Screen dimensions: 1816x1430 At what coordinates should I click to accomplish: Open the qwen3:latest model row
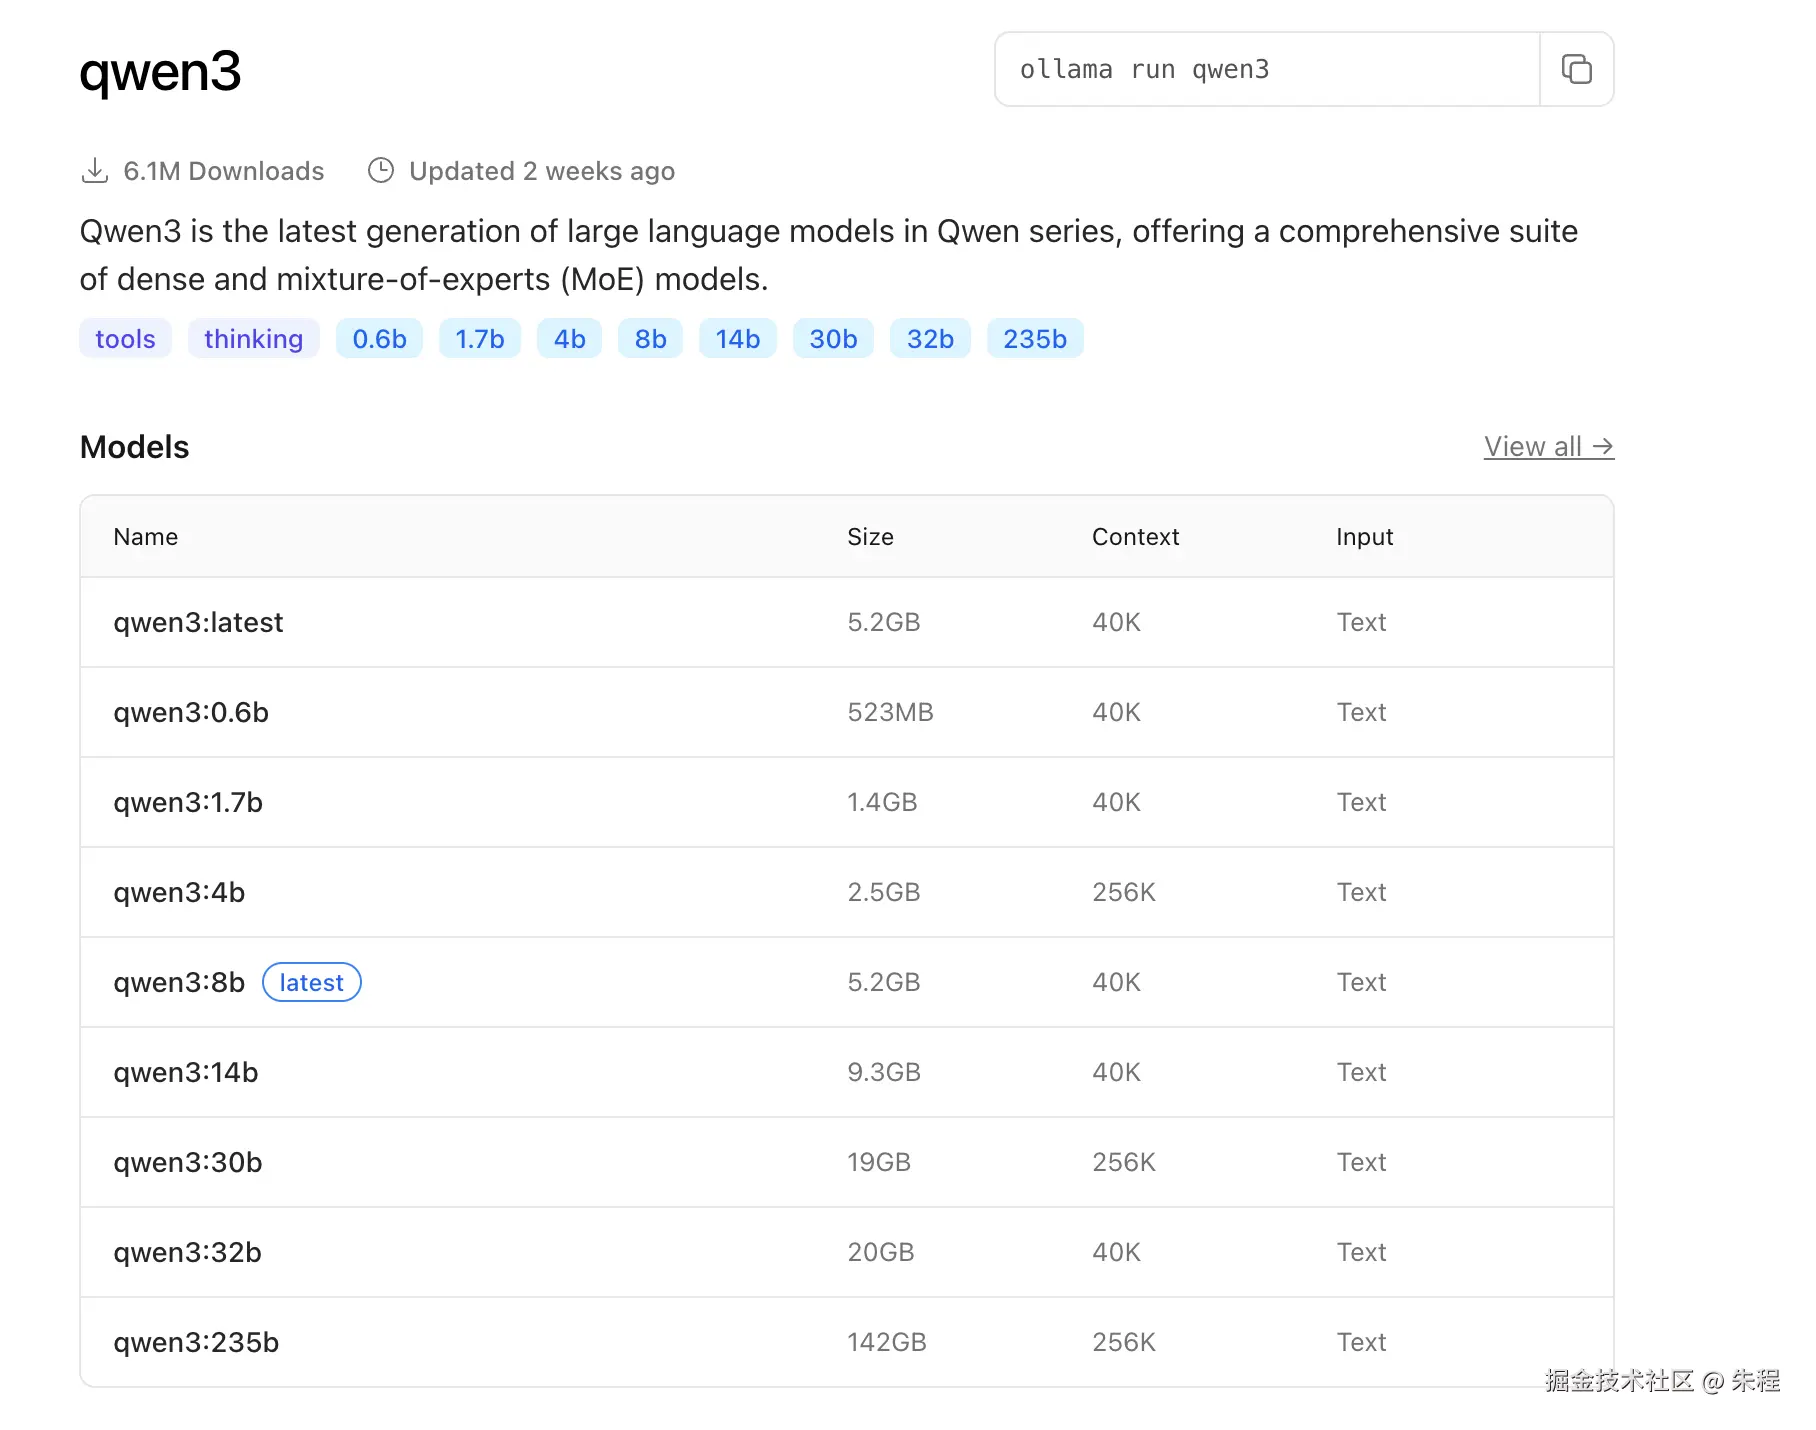198,622
